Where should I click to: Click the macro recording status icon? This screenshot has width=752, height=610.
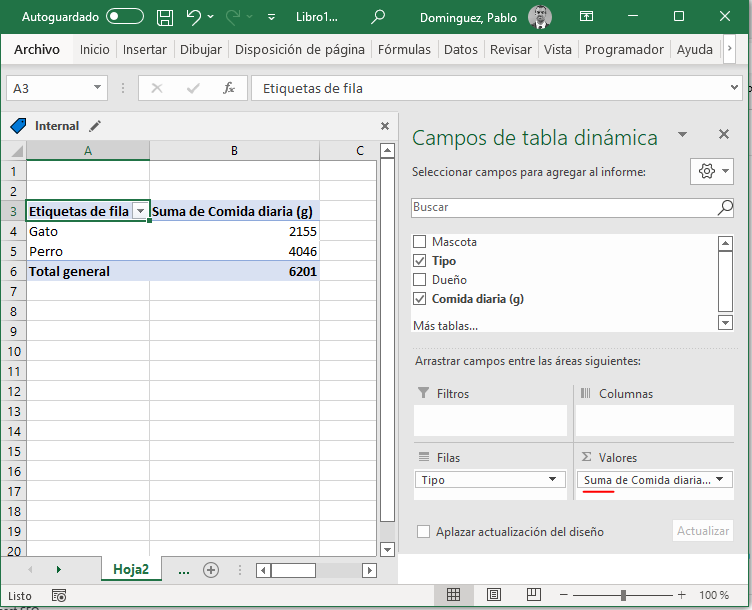click(x=59, y=596)
